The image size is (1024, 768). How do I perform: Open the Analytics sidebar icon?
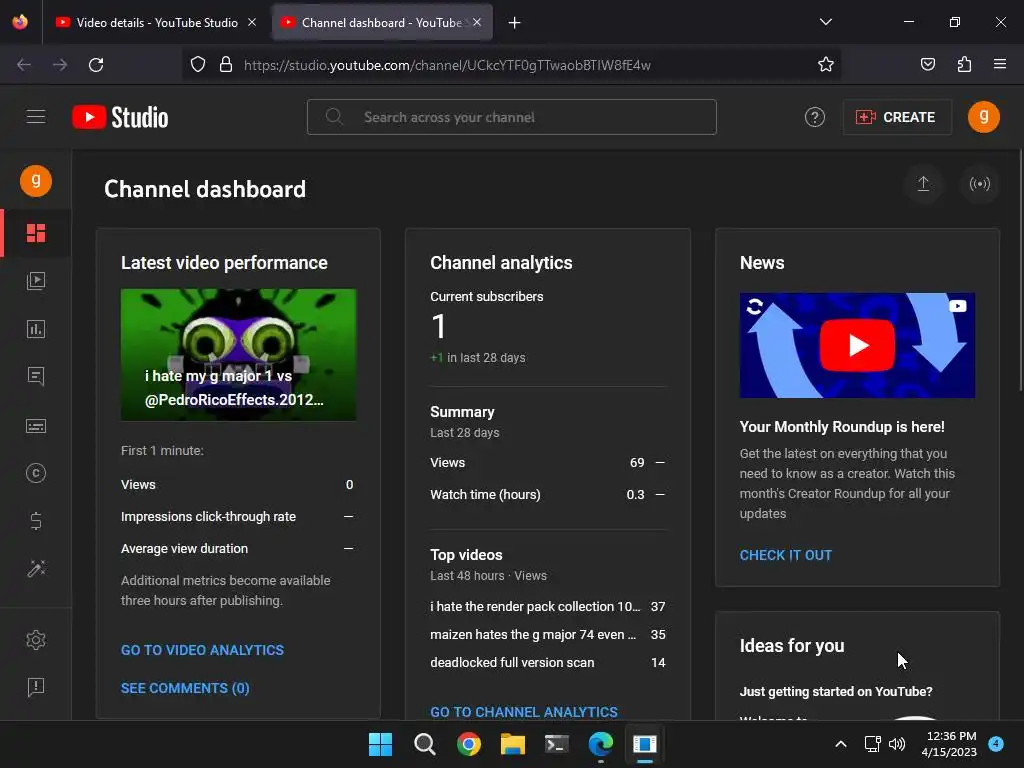[36, 329]
